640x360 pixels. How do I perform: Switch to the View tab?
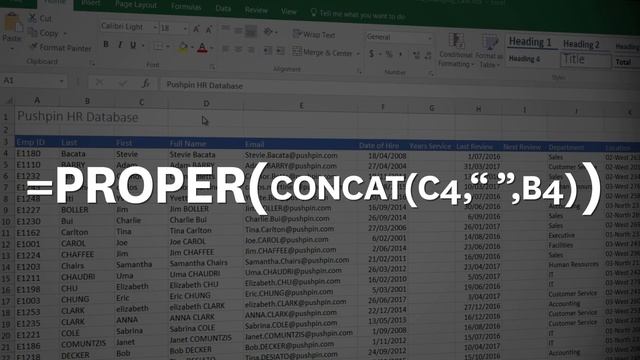click(x=289, y=11)
